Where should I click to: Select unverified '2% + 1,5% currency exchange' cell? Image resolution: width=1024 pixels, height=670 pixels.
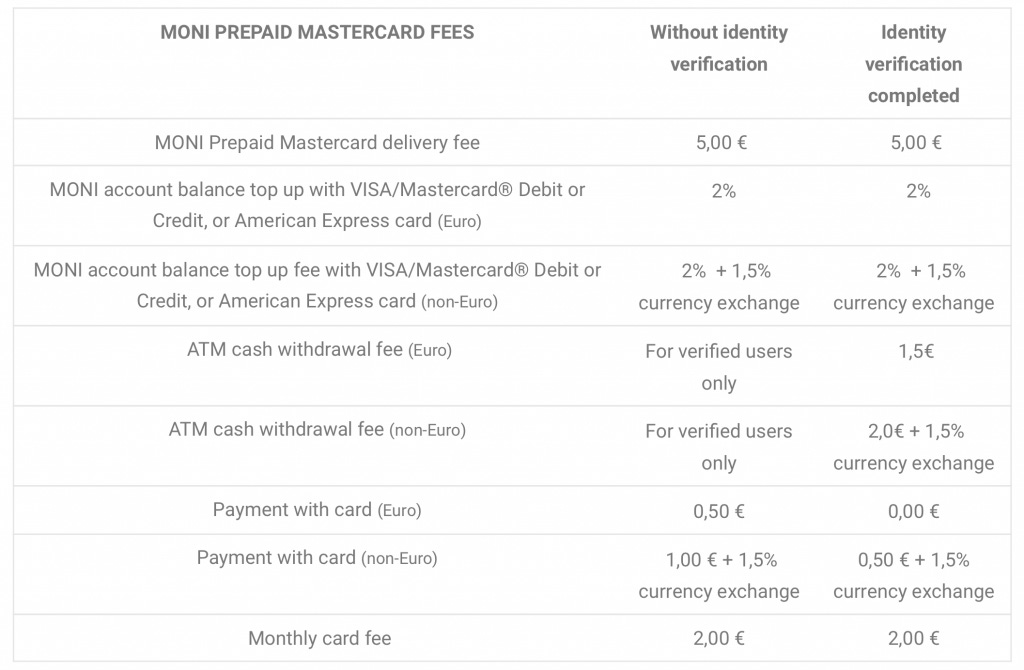point(719,287)
